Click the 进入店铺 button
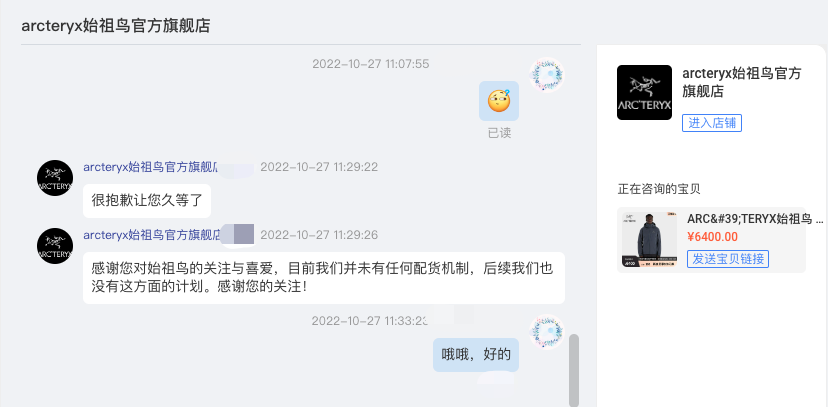 (x=712, y=123)
